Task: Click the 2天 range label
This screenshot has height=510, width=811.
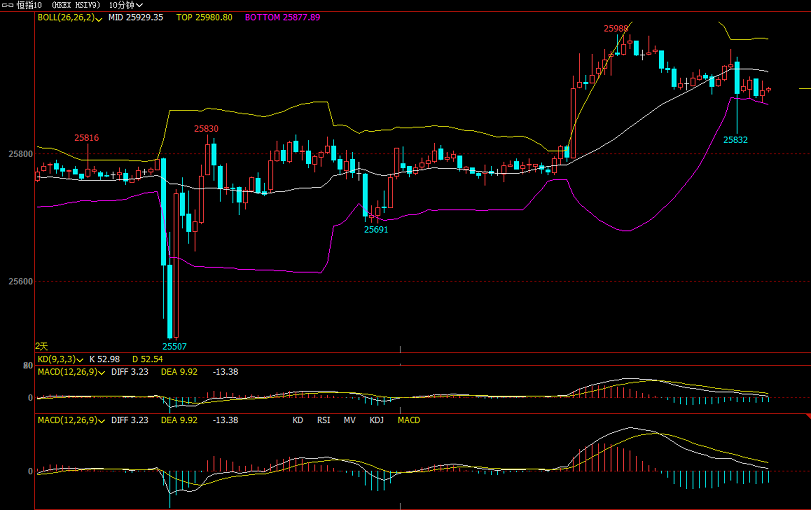Action: pos(41,346)
